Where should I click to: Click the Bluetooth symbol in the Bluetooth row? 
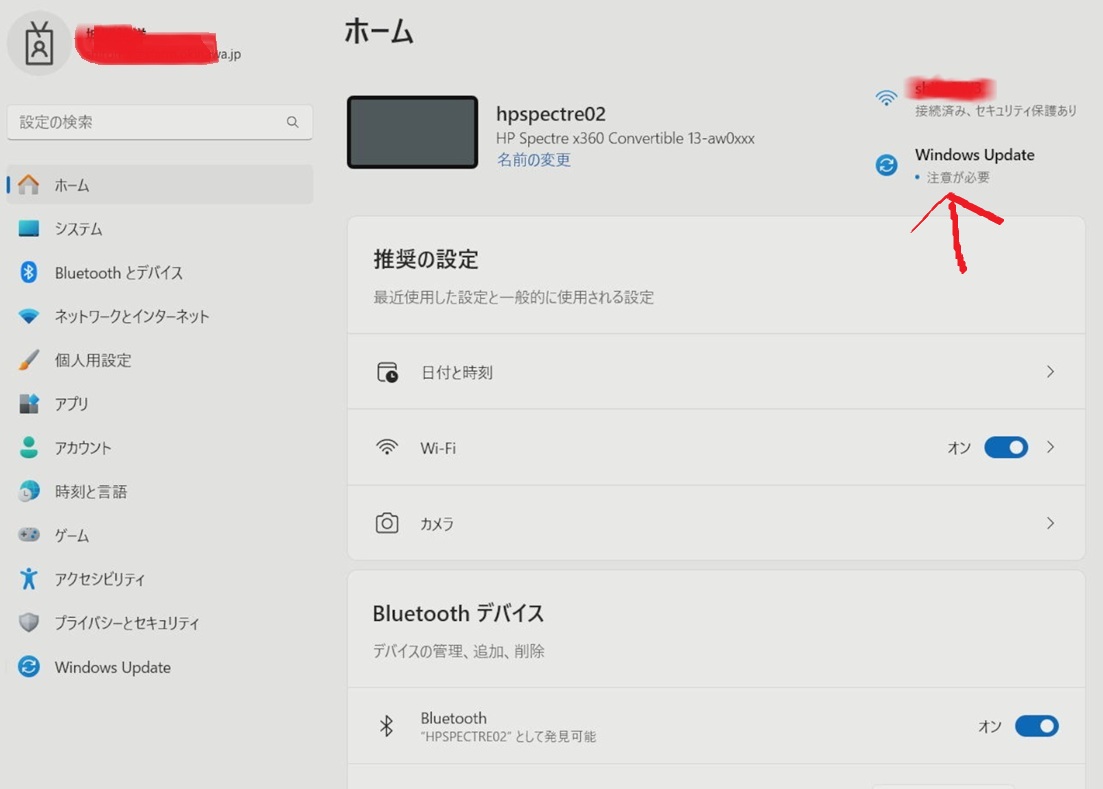pos(386,726)
